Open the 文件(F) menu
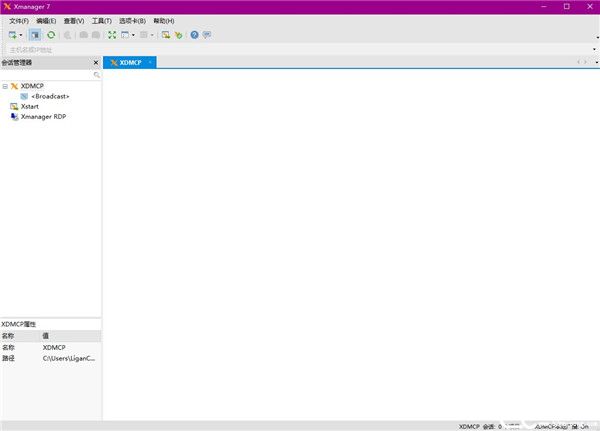600x431 pixels. (19, 20)
